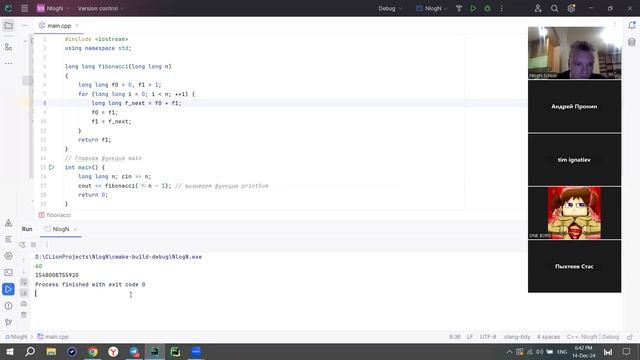Open the Services tool window icon
The width and height of the screenshot is (640, 360).
[x=8, y=256]
